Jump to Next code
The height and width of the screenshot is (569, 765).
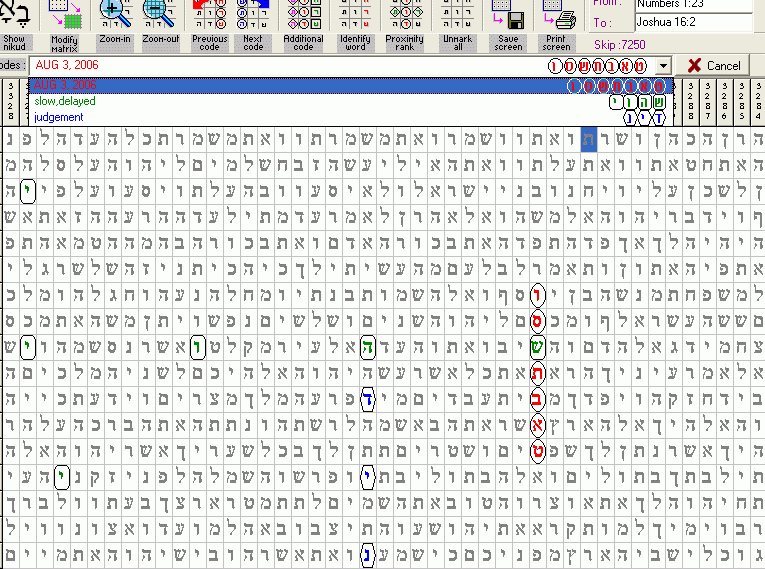tap(253, 15)
